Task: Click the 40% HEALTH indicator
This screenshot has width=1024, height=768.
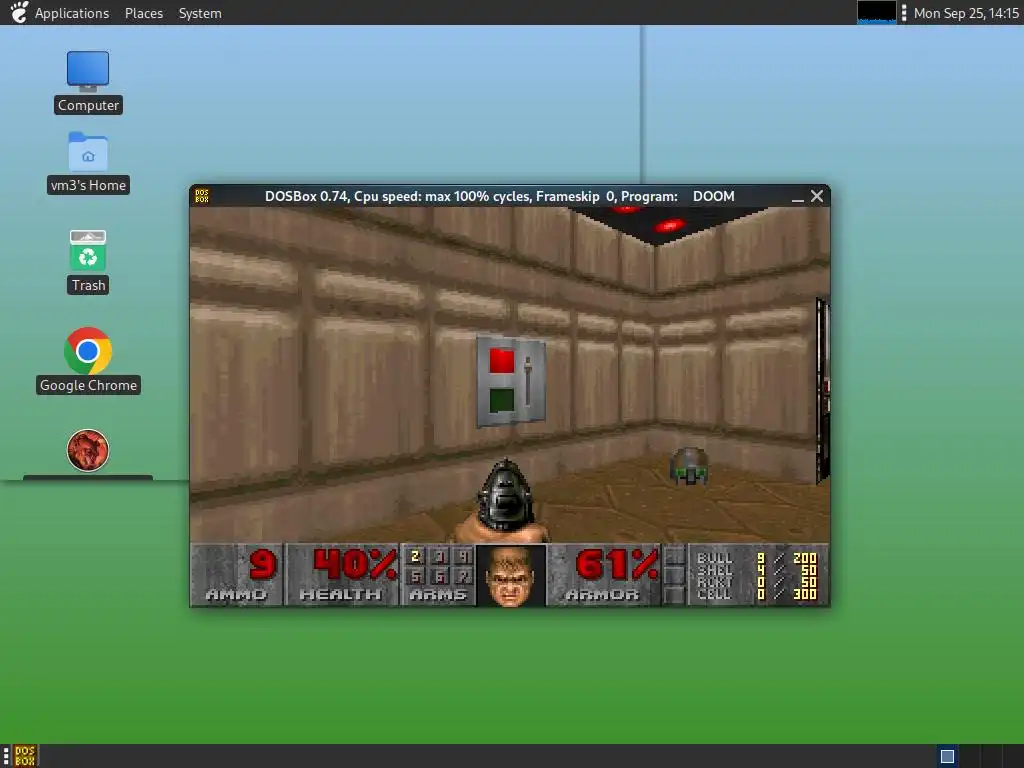Action: (x=343, y=575)
